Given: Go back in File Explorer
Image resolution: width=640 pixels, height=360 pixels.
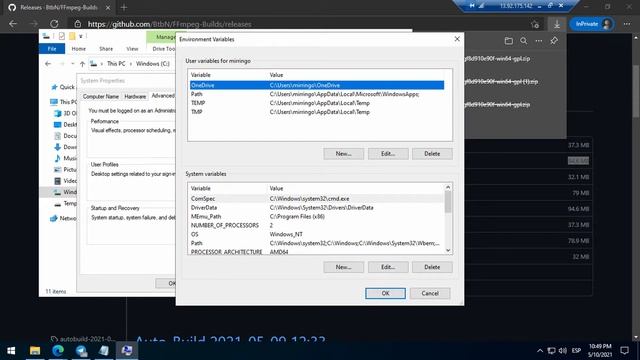Looking at the screenshot, I should (x=48, y=64).
